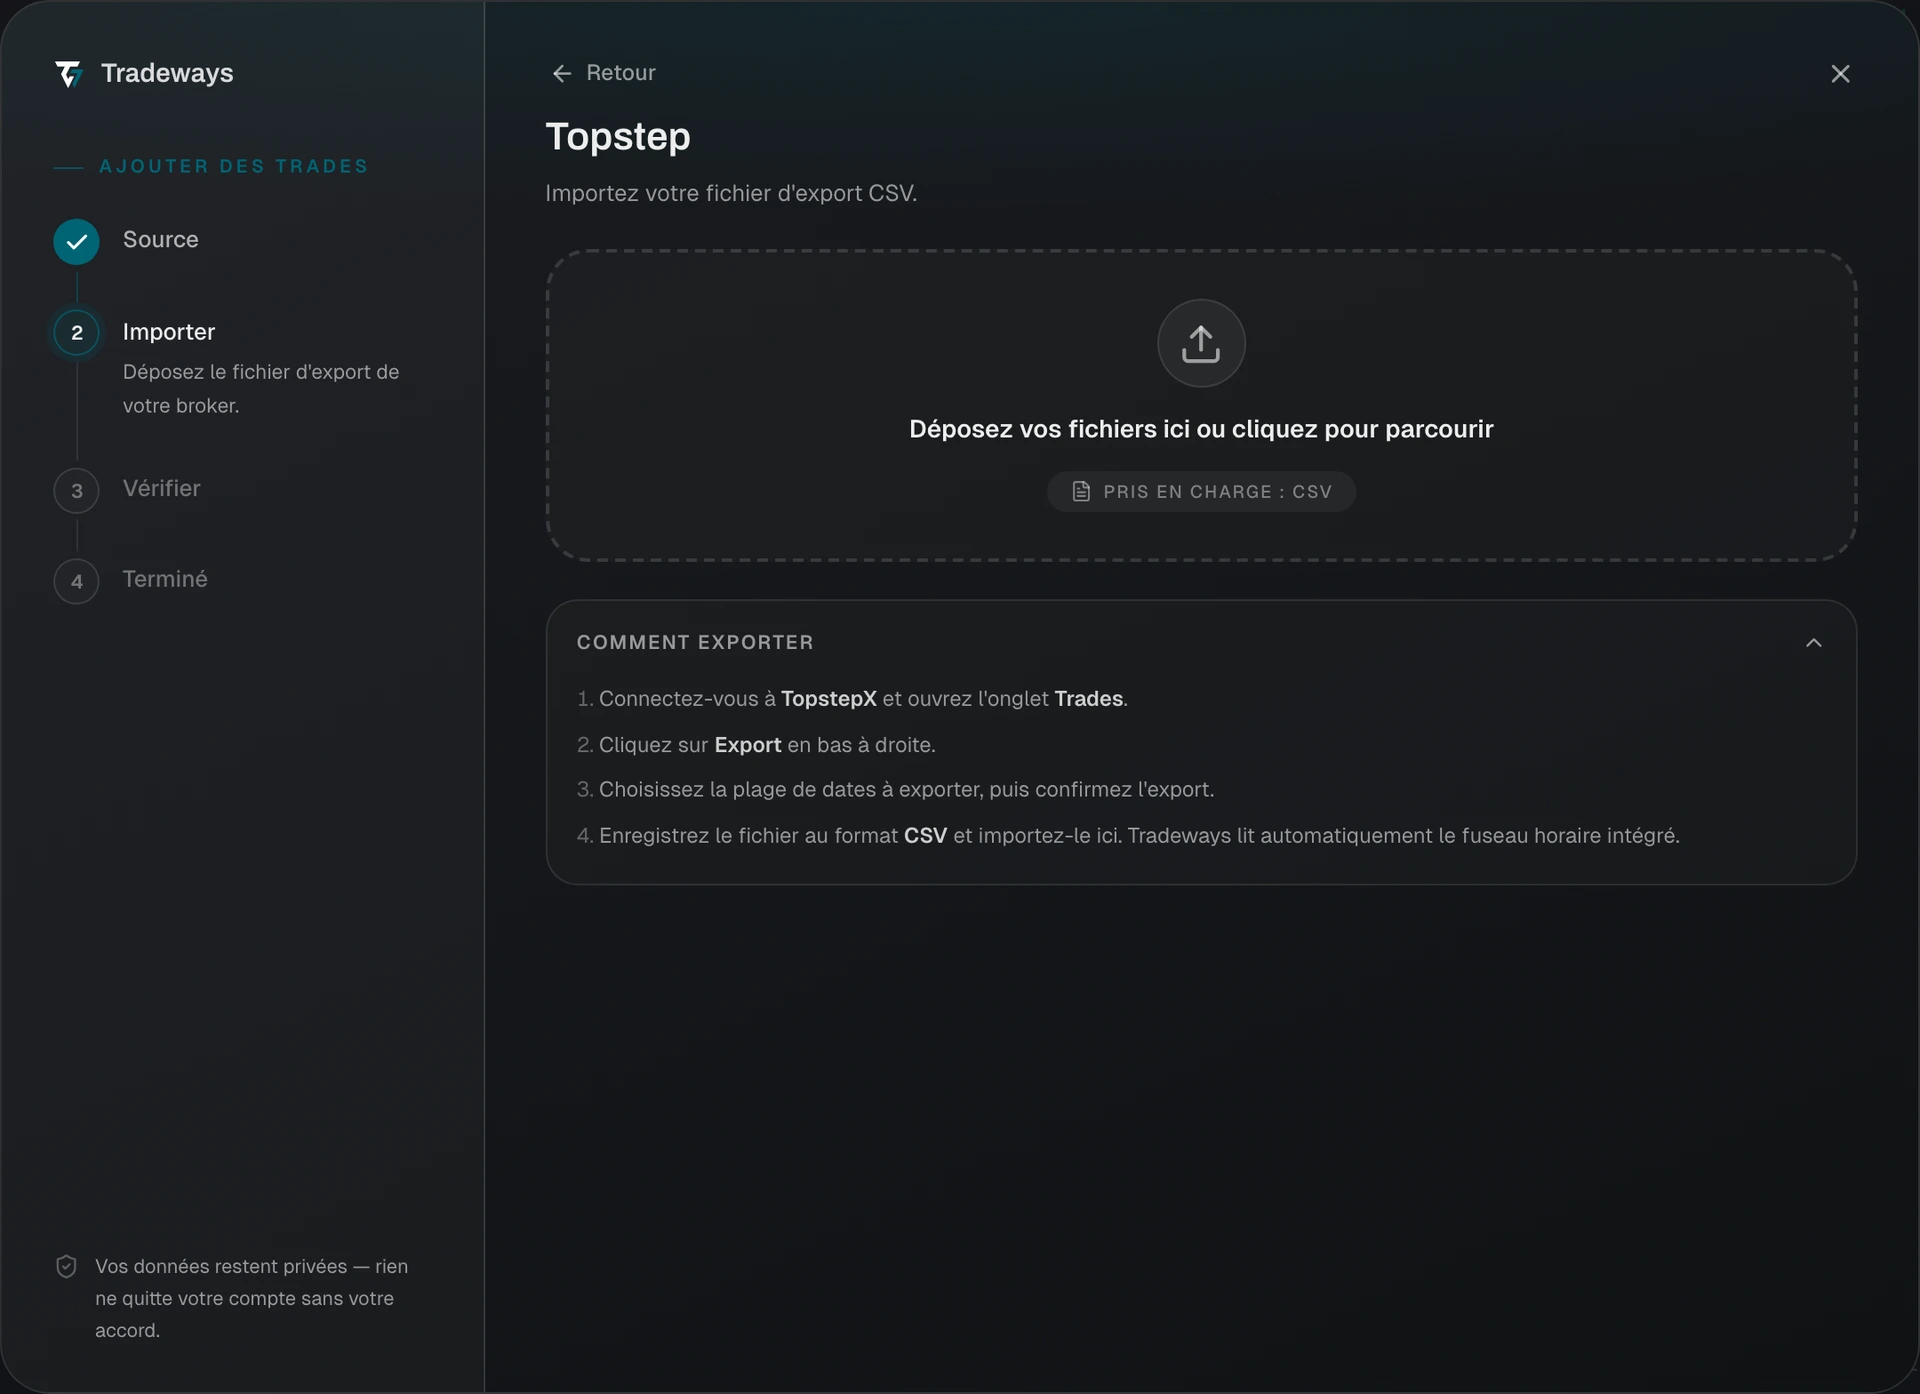Select step 2 circle Importer
This screenshot has height=1394, width=1920.
pos(77,333)
